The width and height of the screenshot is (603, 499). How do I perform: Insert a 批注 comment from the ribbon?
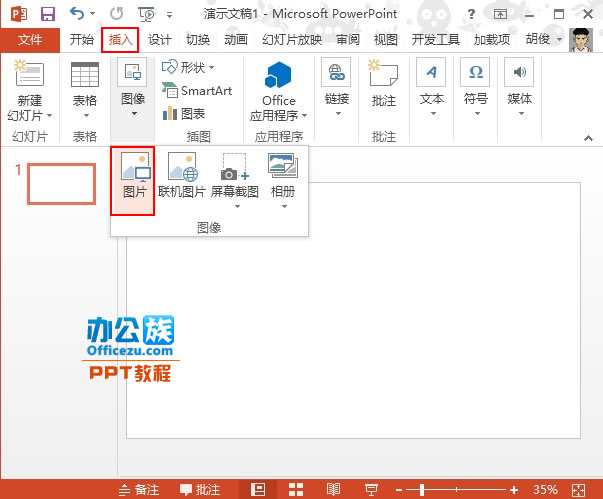pyautogui.click(x=383, y=84)
